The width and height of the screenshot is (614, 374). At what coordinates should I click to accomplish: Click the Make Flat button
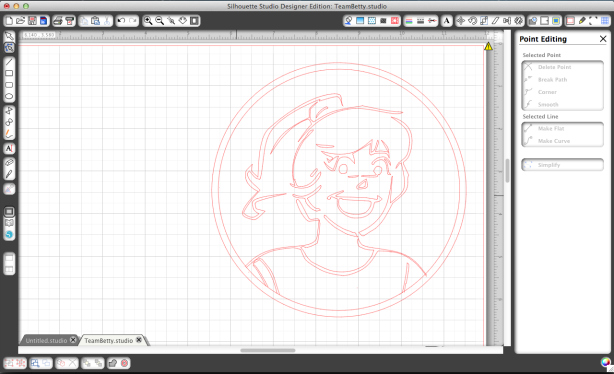coord(562,128)
